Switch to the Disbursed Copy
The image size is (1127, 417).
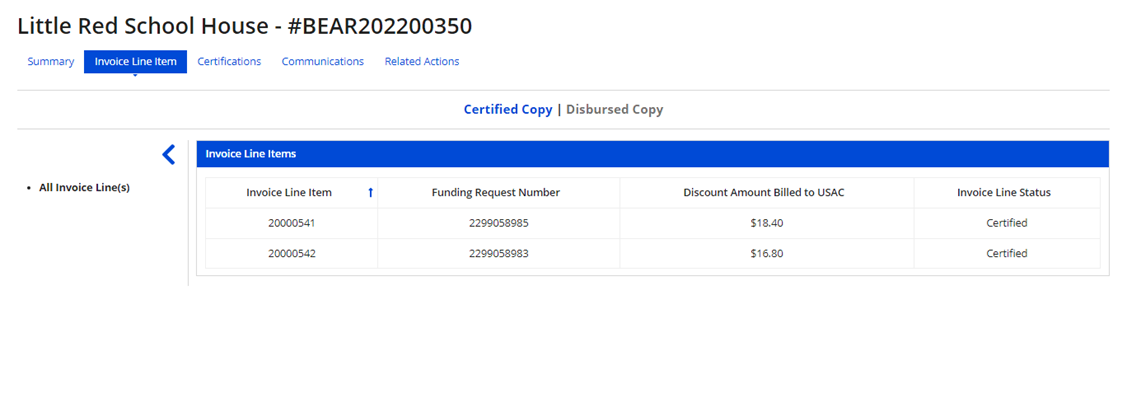click(614, 110)
